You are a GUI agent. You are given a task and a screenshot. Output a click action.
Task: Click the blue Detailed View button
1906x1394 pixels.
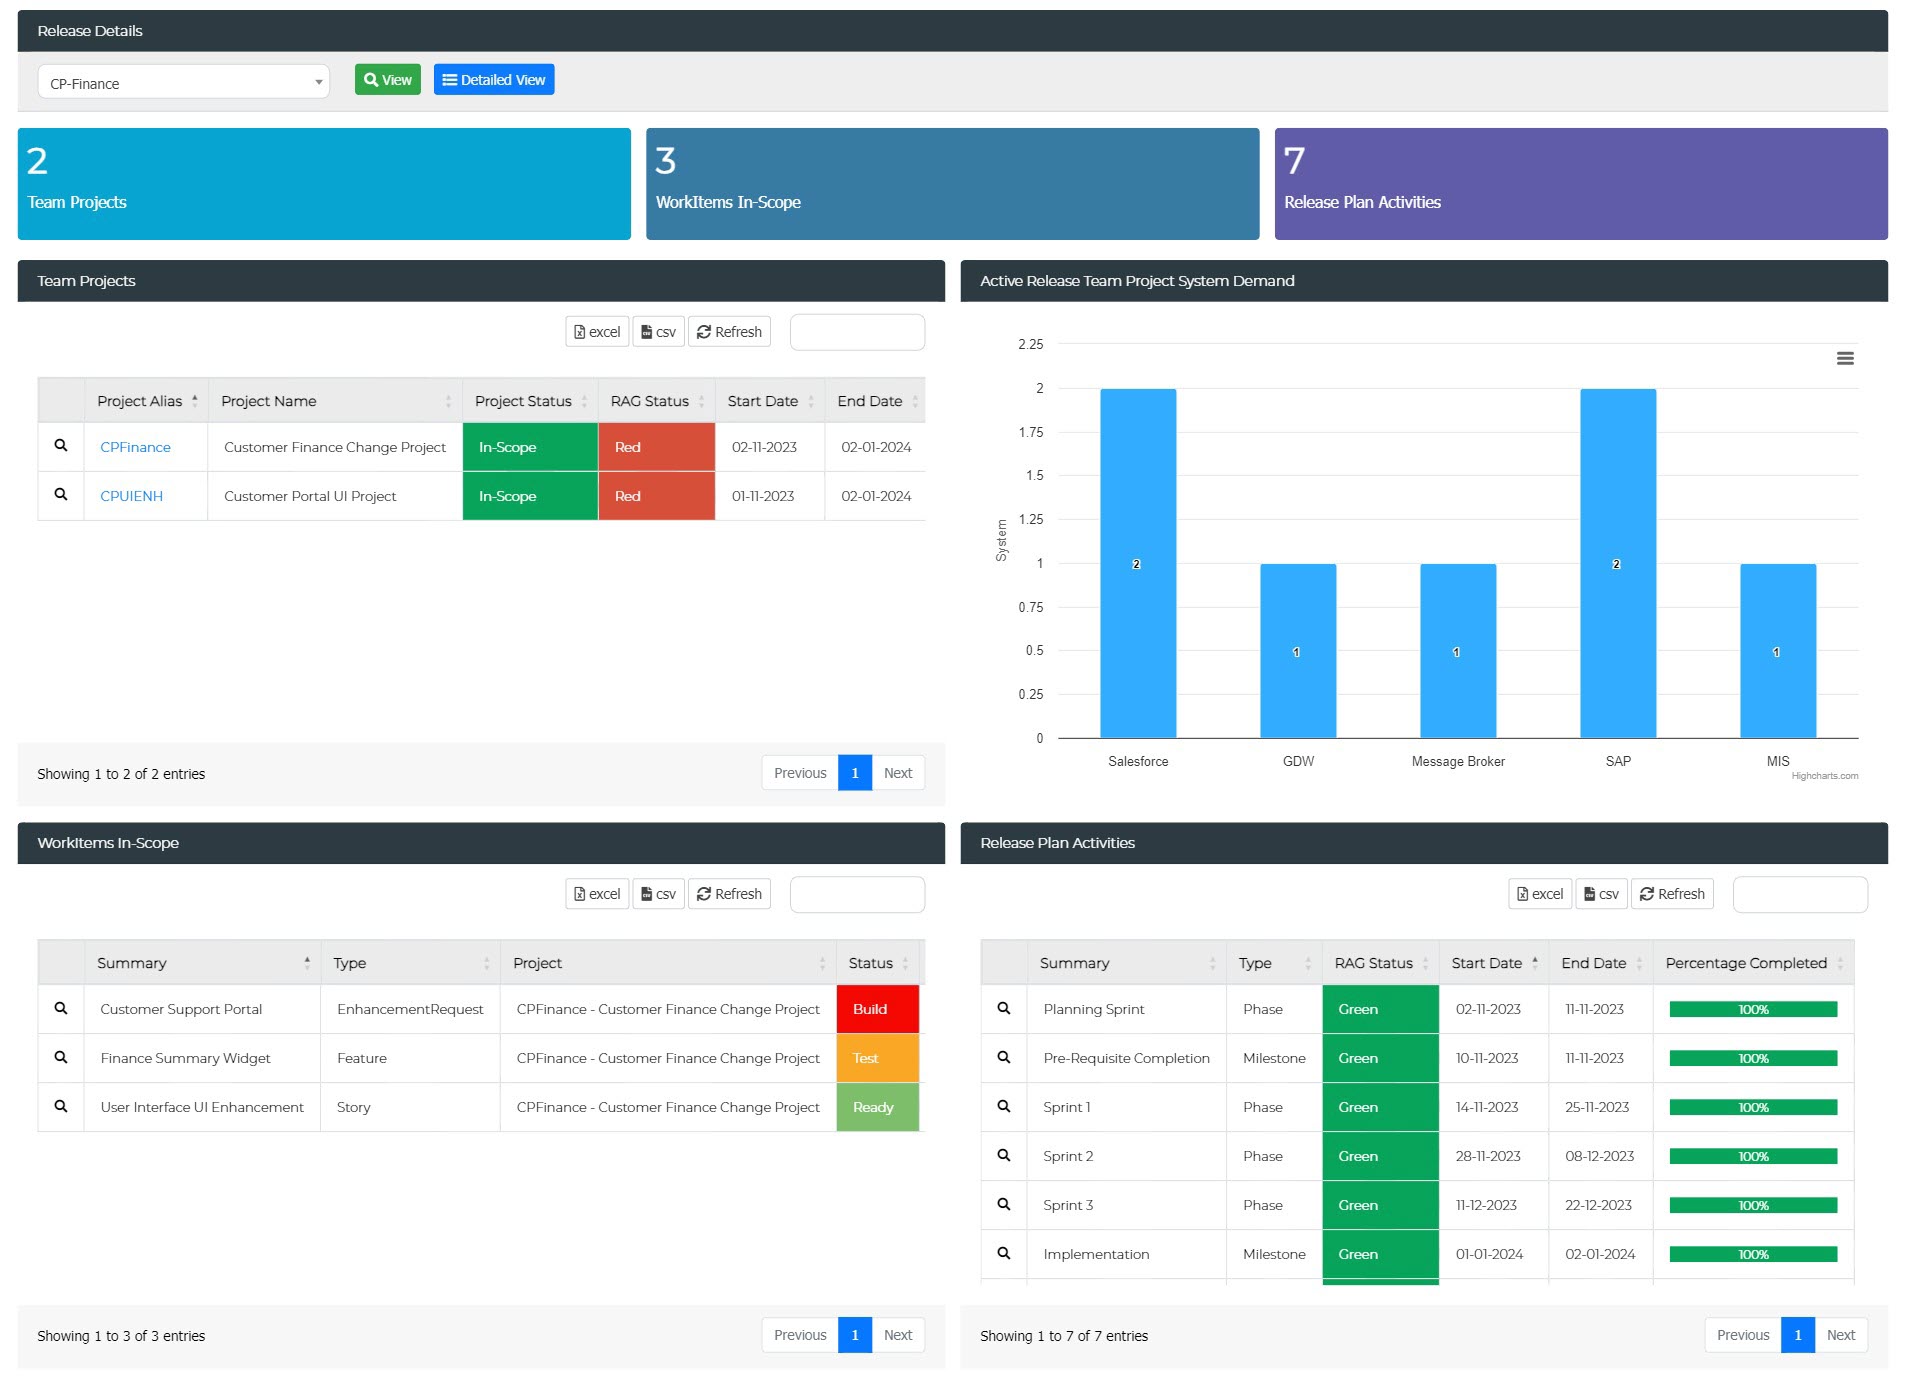pyautogui.click(x=494, y=80)
